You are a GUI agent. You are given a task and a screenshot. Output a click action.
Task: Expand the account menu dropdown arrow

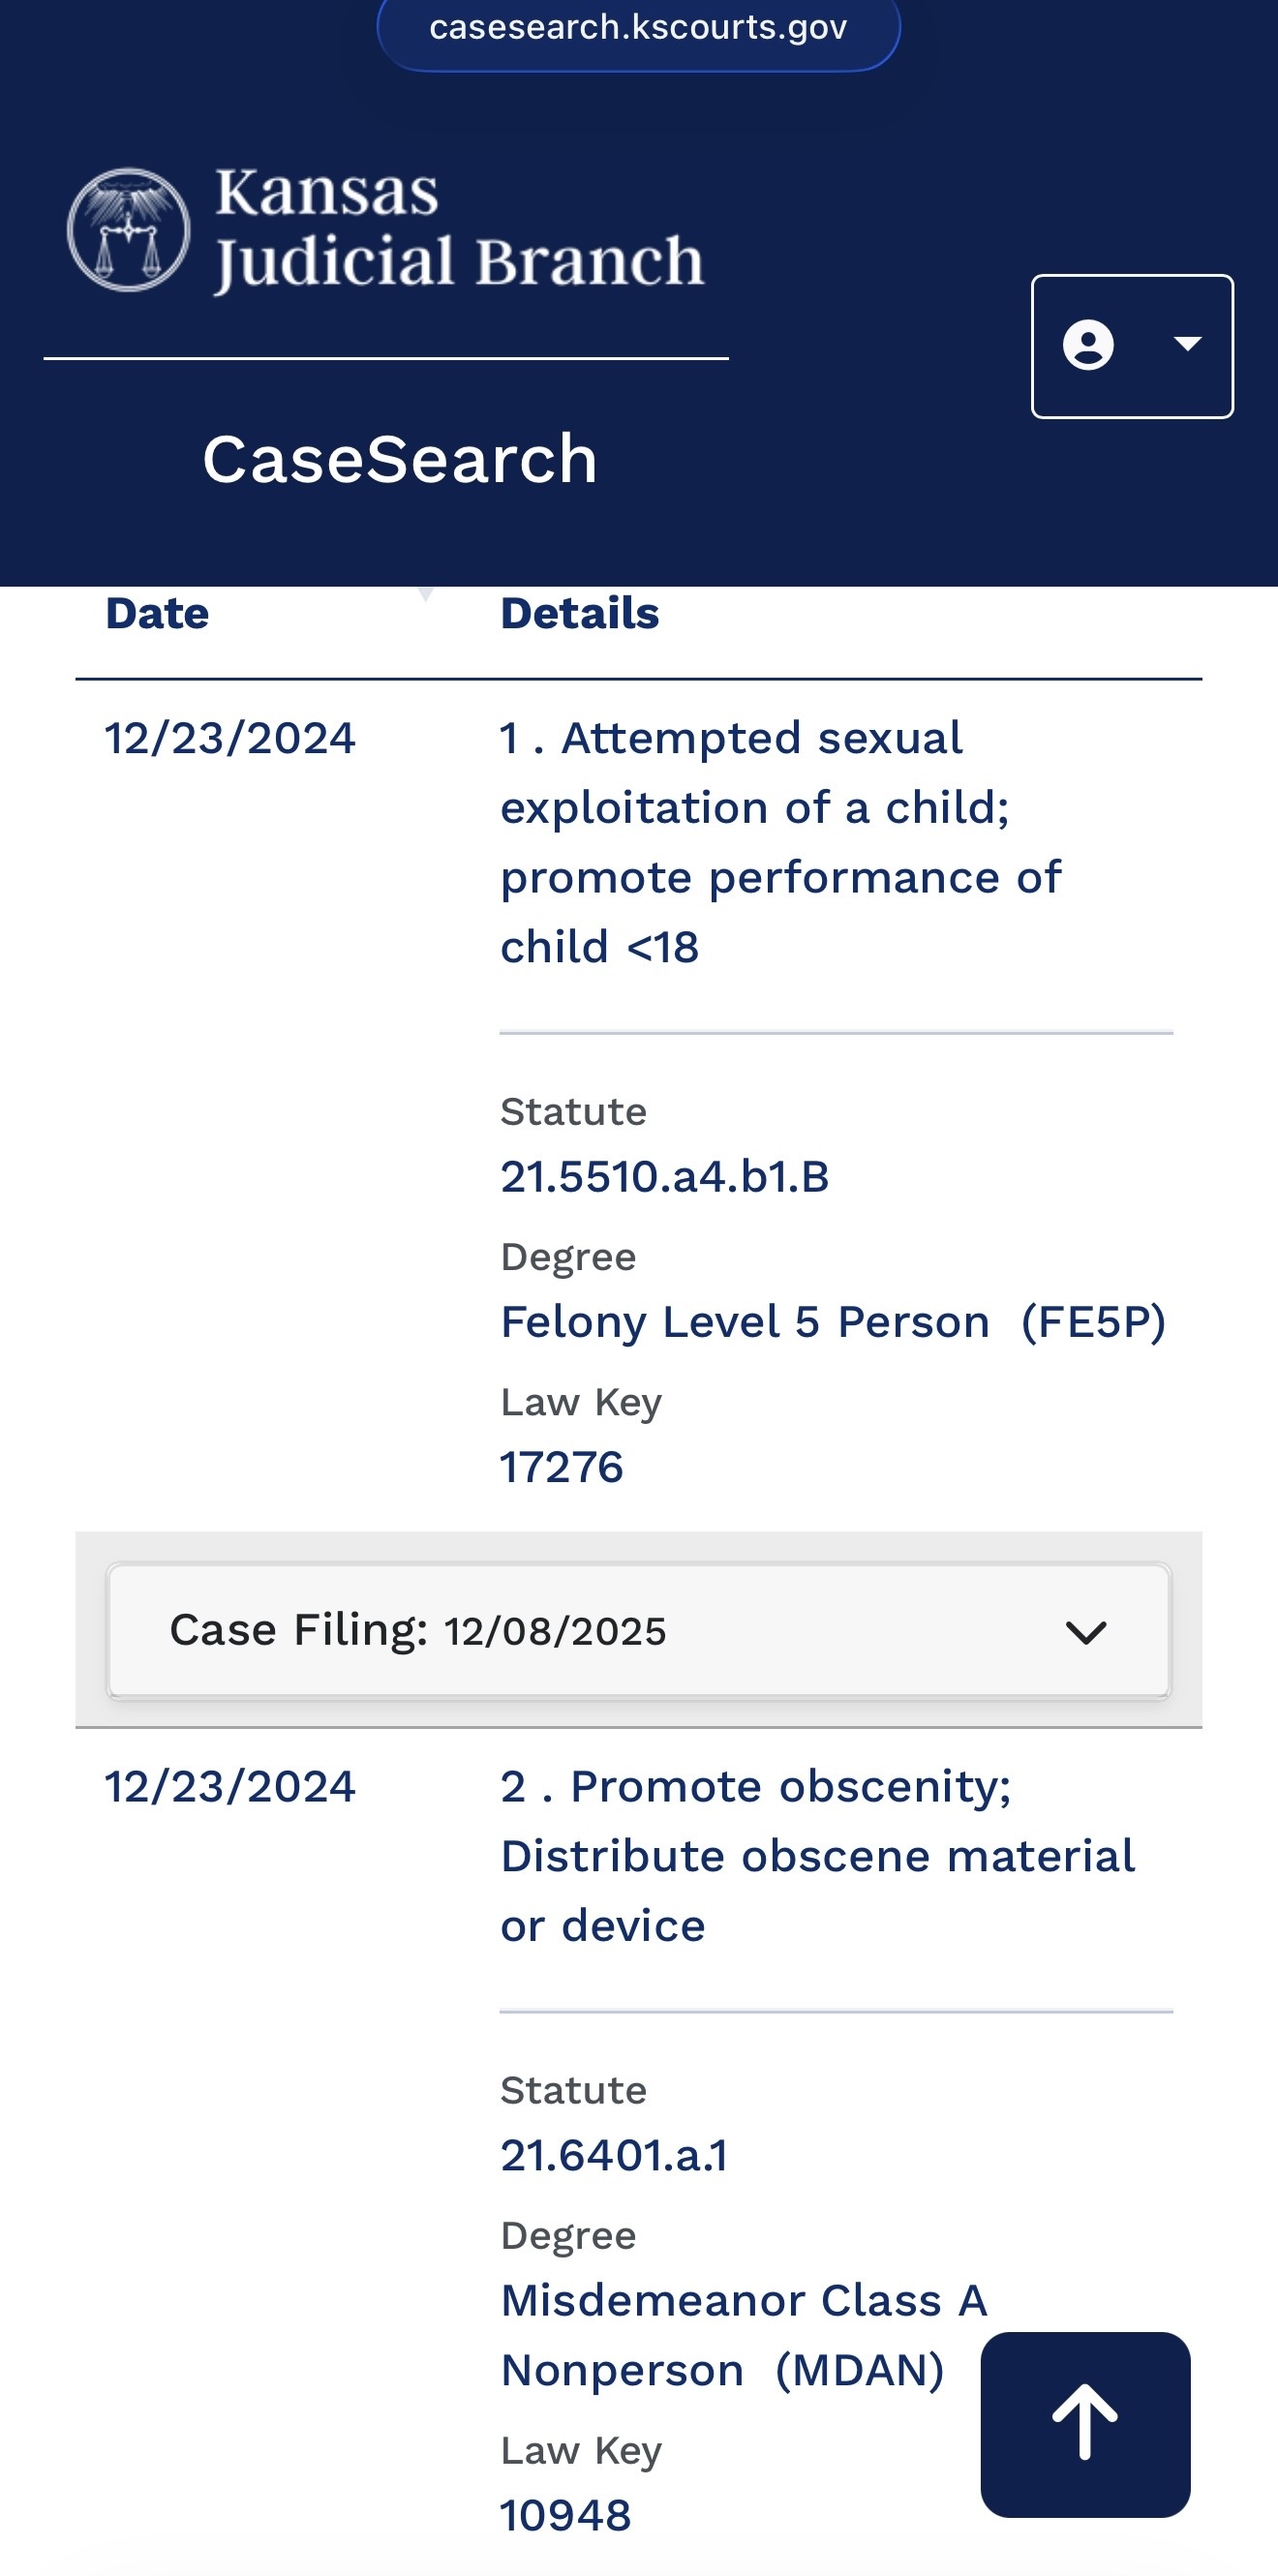click(1187, 345)
